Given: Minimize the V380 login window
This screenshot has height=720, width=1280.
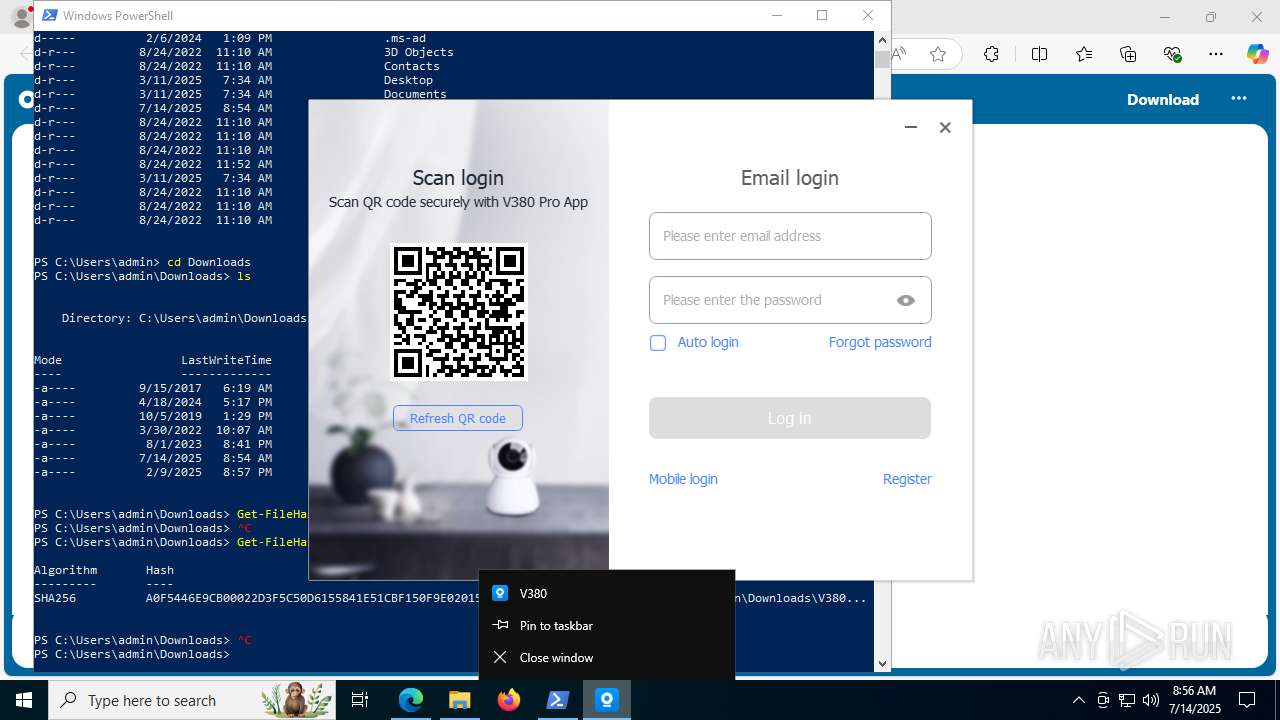Looking at the screenshot, I should click(x=911, y=127).
